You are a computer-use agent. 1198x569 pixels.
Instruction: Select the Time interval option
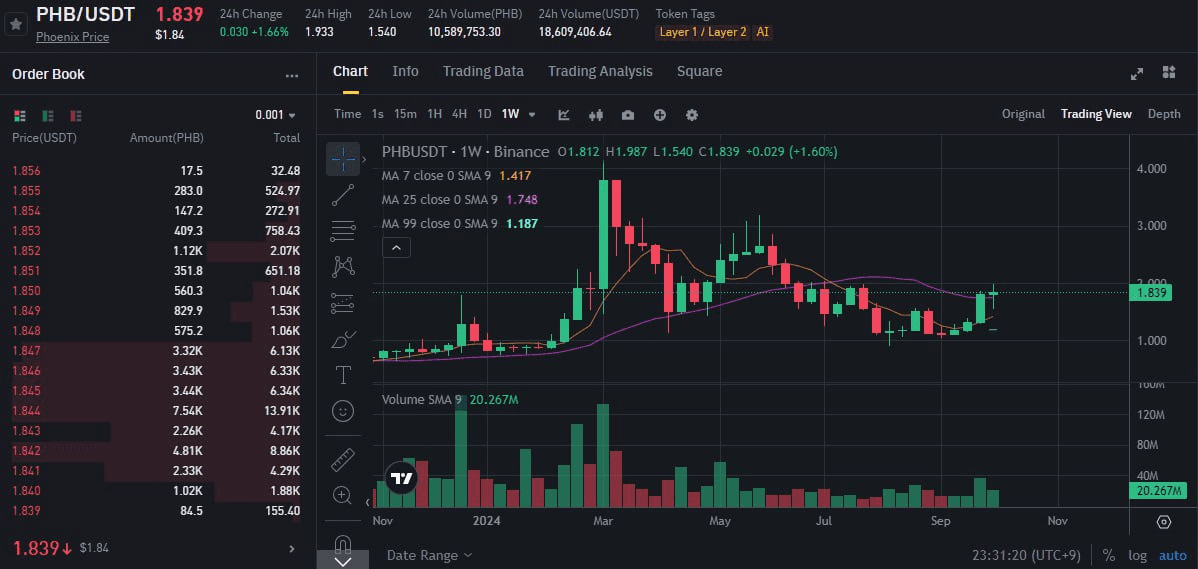pos(348,114)
